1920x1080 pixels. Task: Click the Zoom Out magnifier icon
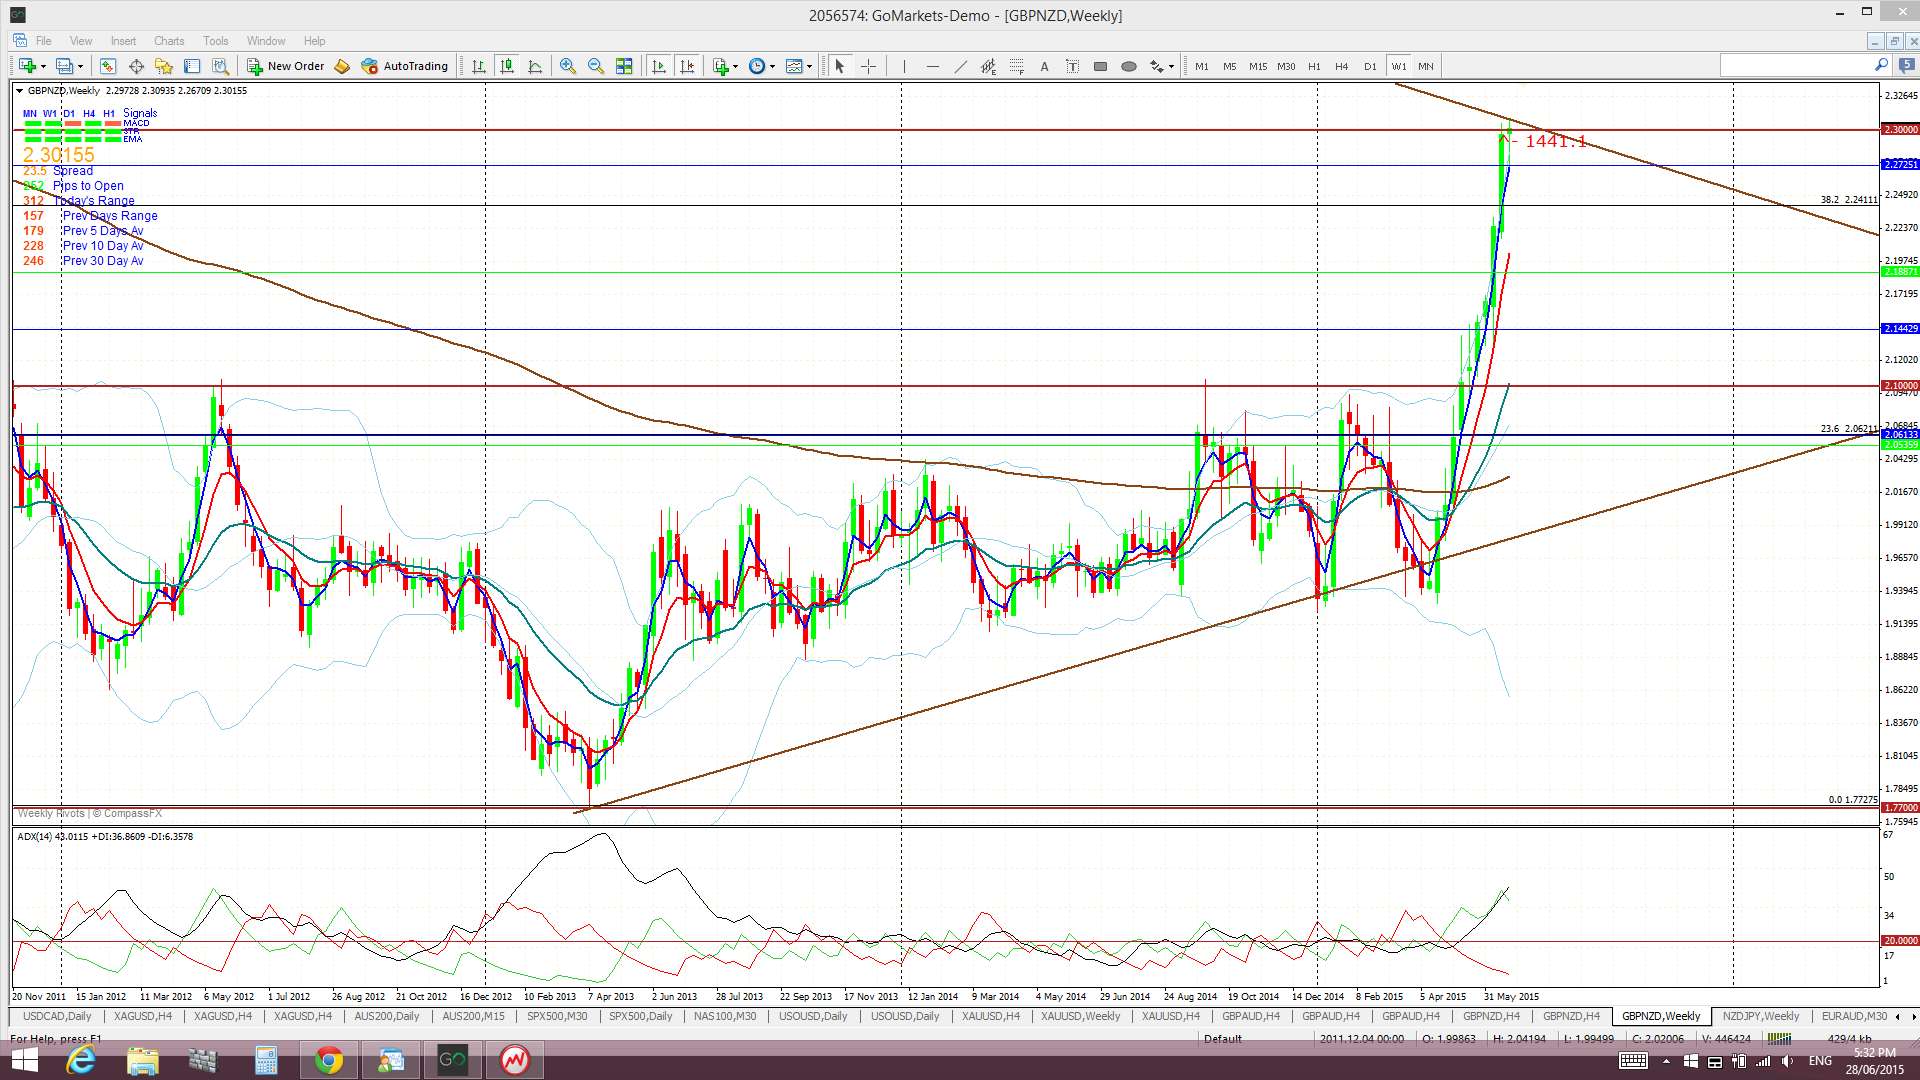pyautogui.click(x=596, y=66)
